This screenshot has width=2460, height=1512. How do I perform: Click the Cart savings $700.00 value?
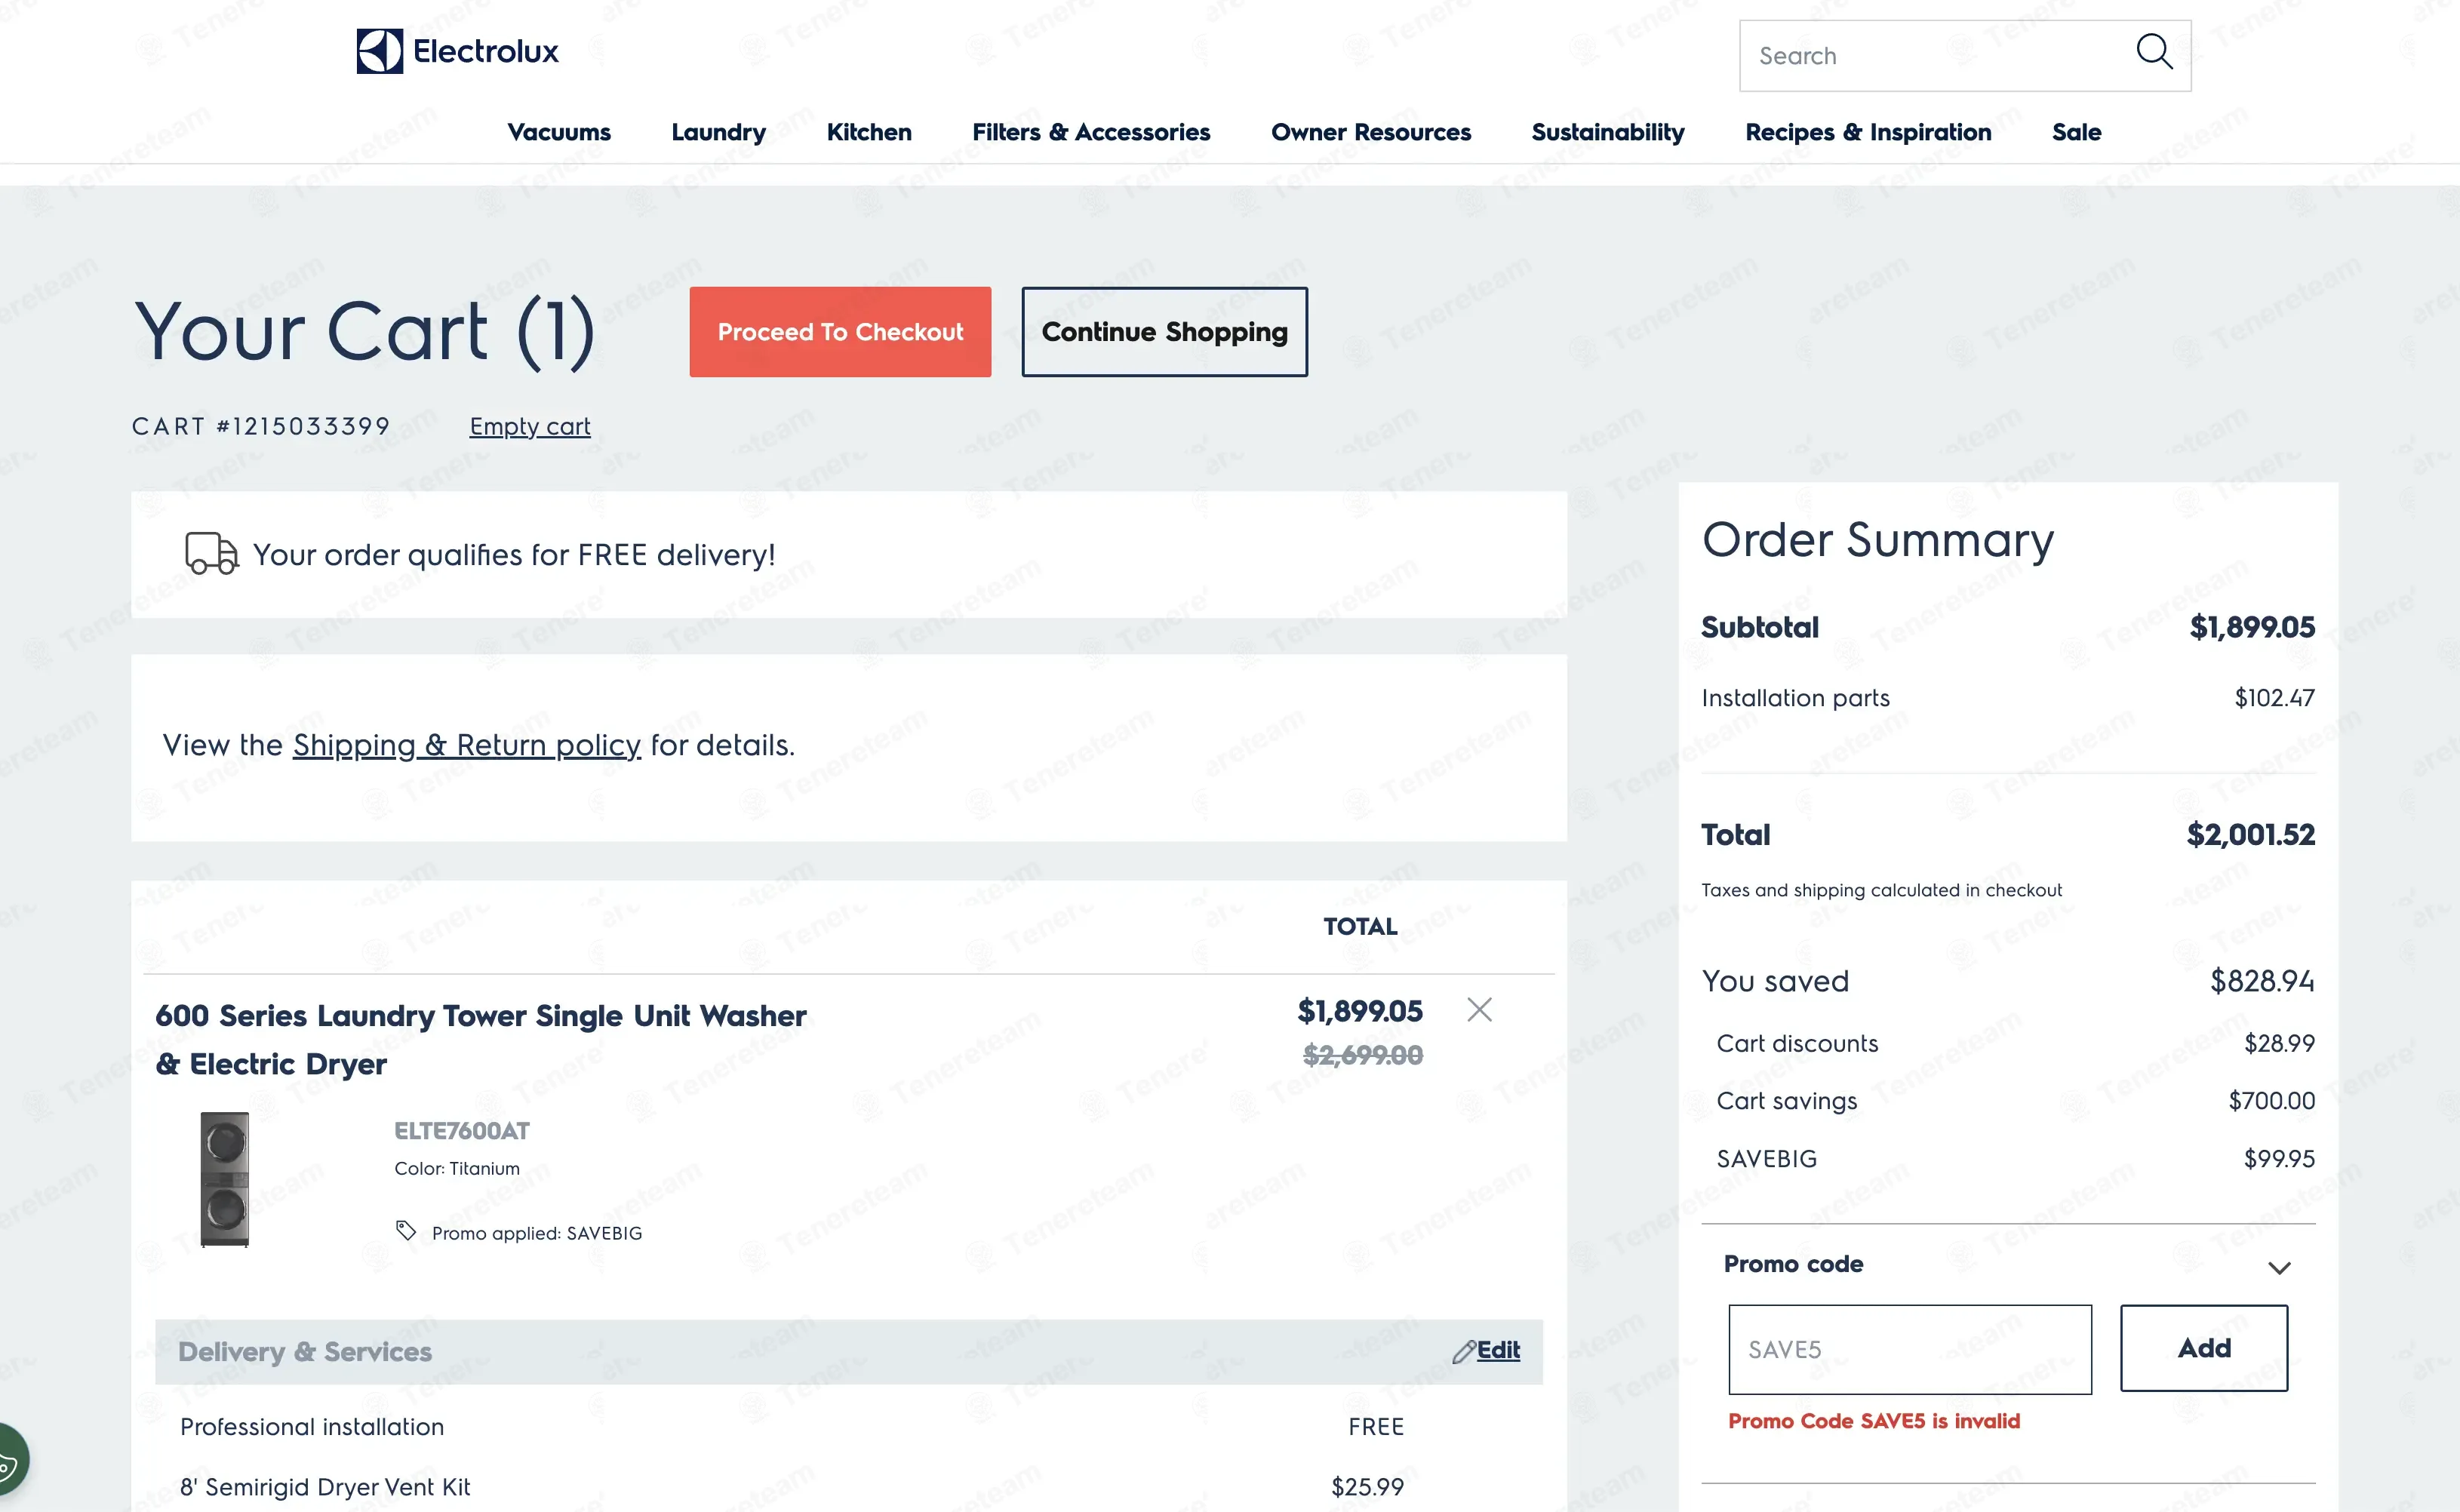pyautogui.click(x=2271, y=1101)
